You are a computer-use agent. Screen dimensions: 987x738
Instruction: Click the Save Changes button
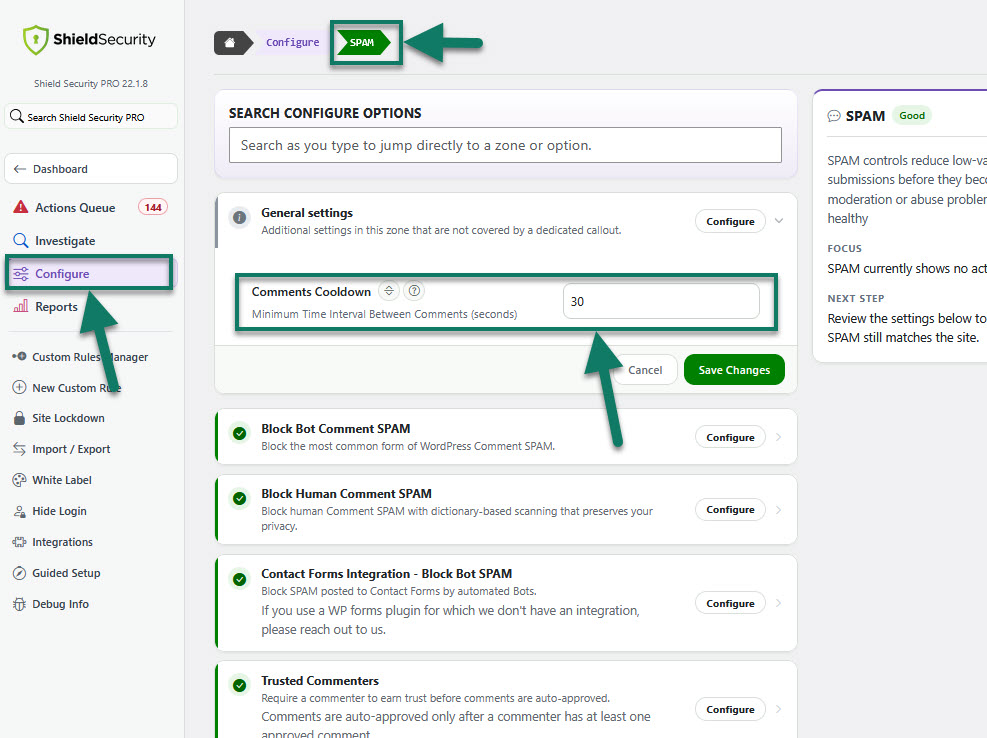734,370
